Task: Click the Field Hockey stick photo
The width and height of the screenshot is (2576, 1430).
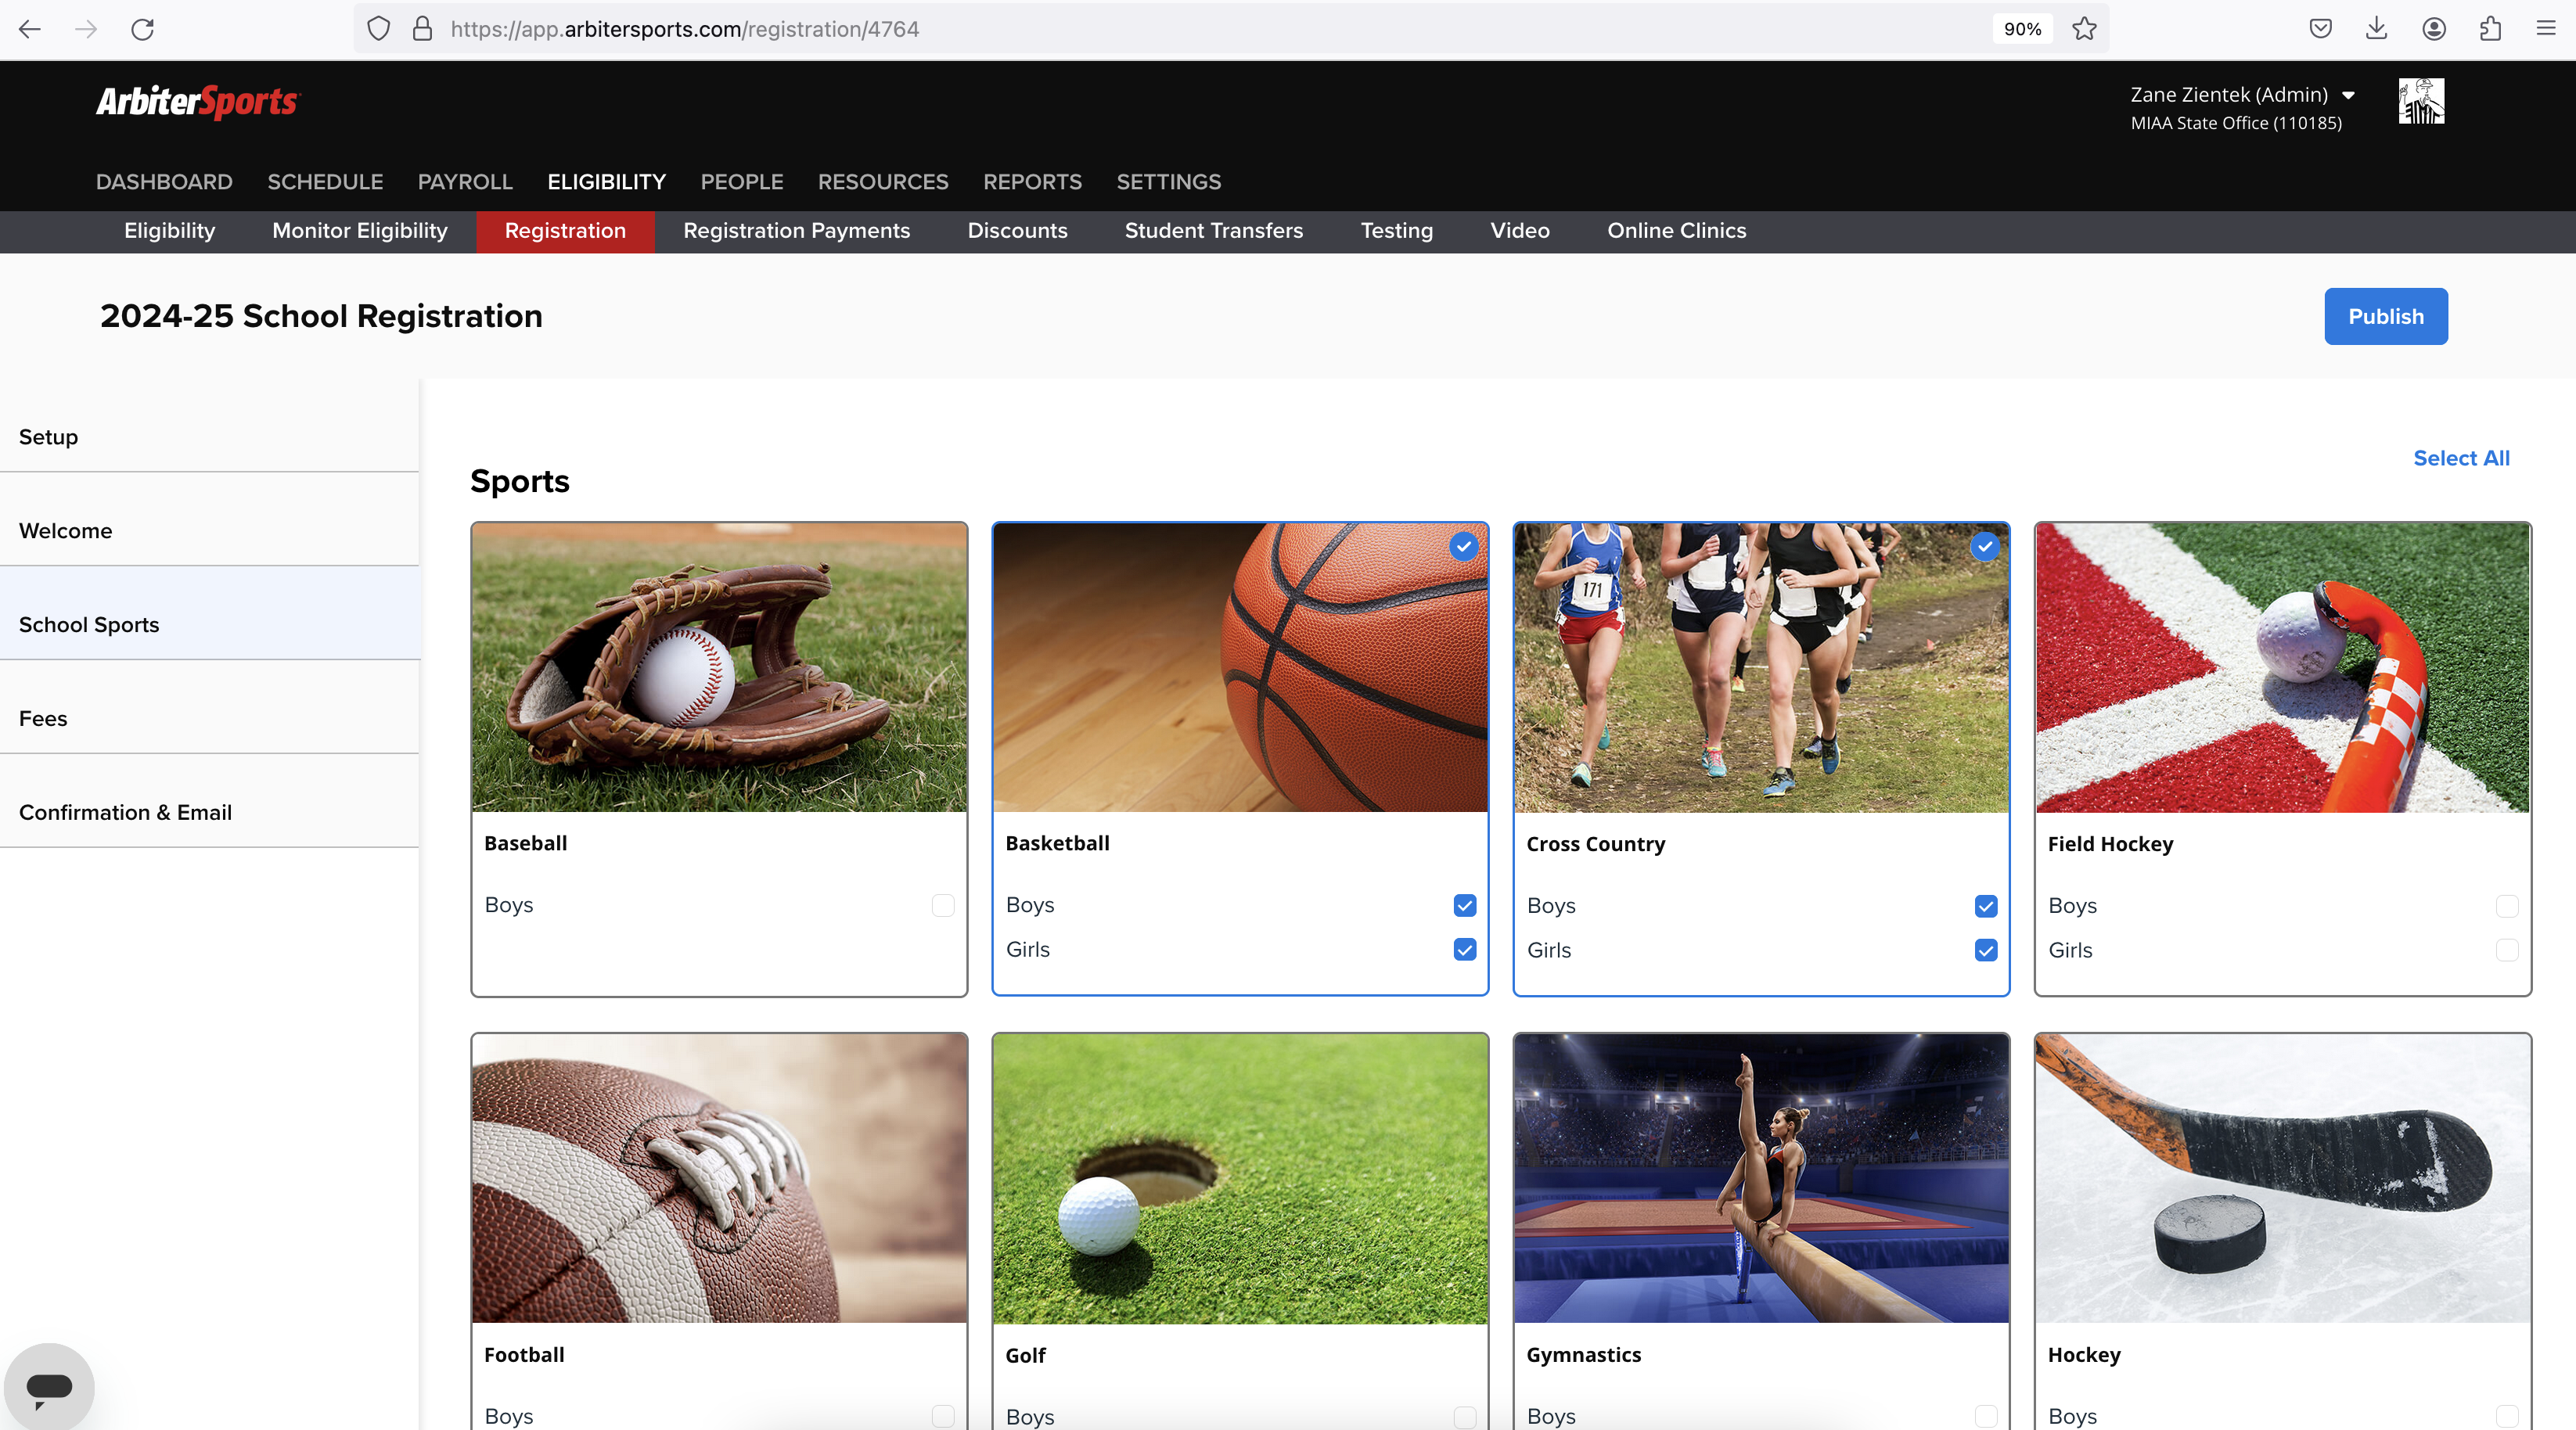Action: (2282, 667)
